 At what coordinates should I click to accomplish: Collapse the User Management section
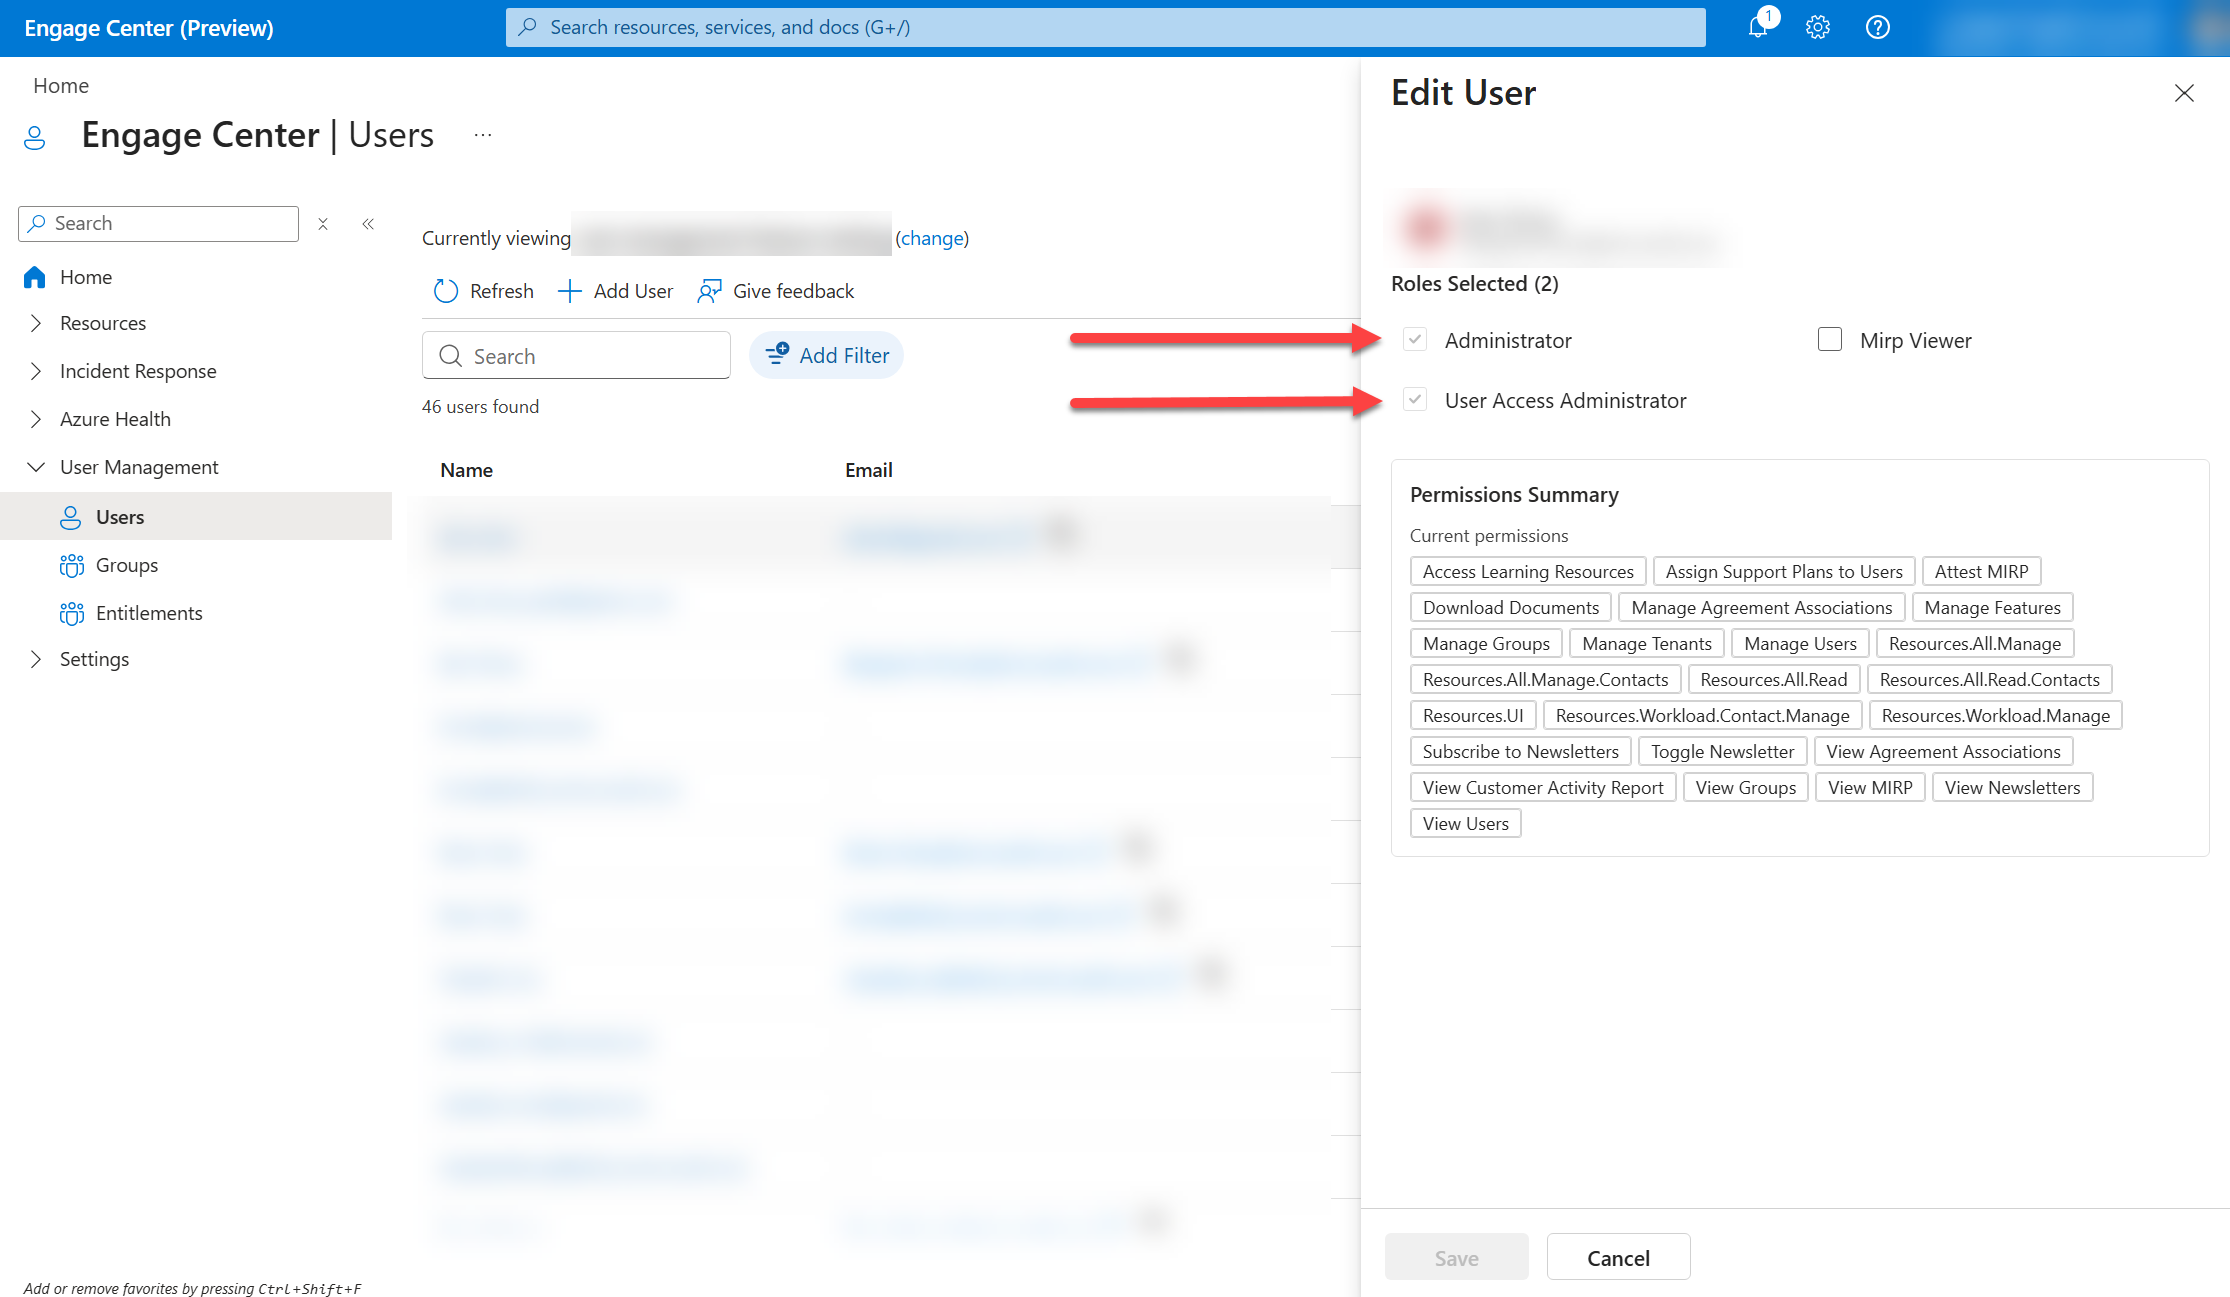36,467
